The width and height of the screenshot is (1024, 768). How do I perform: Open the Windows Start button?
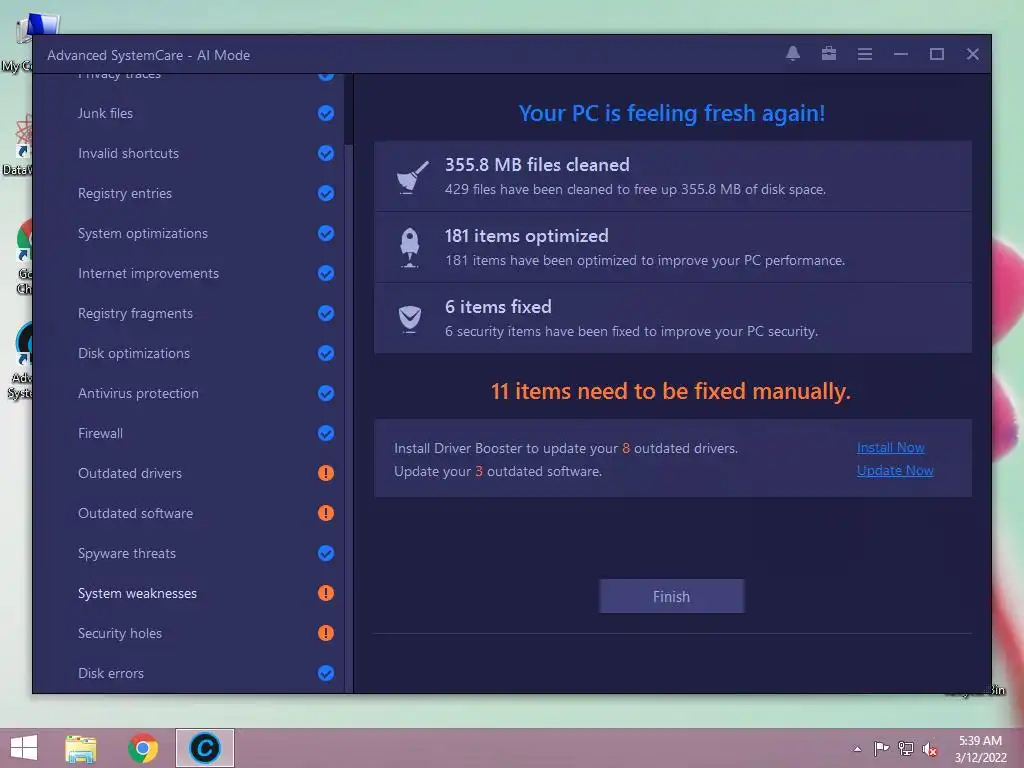pyautogui.click(x=24, y=748)
